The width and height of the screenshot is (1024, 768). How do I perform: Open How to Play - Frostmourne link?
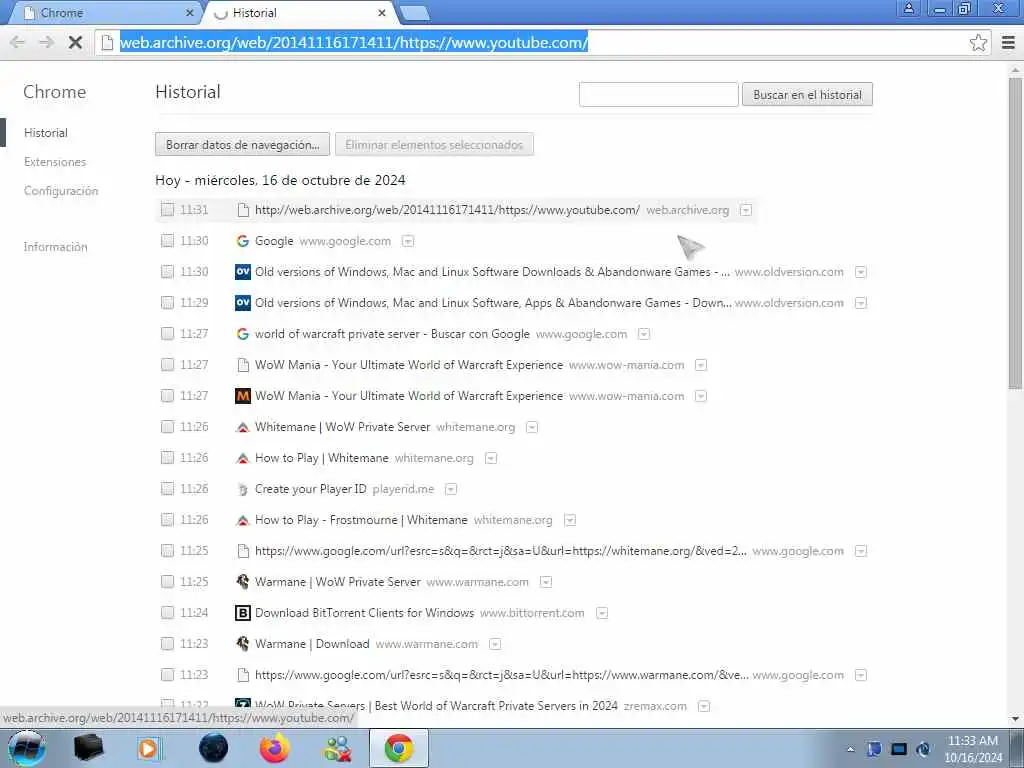click(361, 520)
